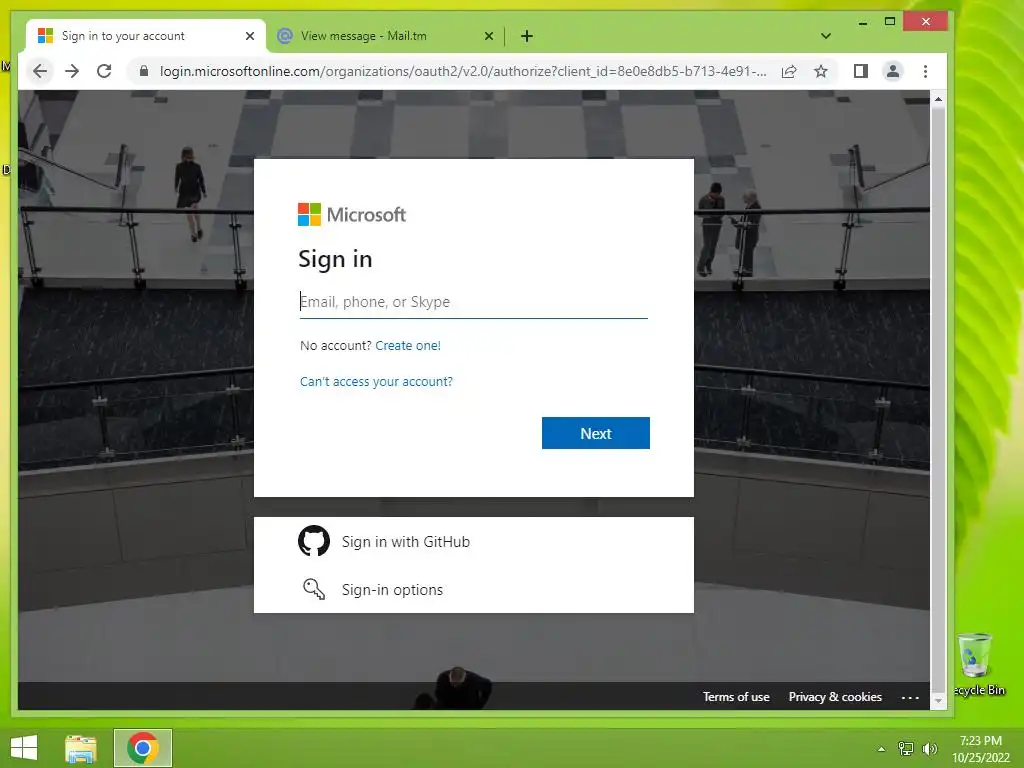
Task: Bookmark this page with the star icon
Action: tap(821, 71)
